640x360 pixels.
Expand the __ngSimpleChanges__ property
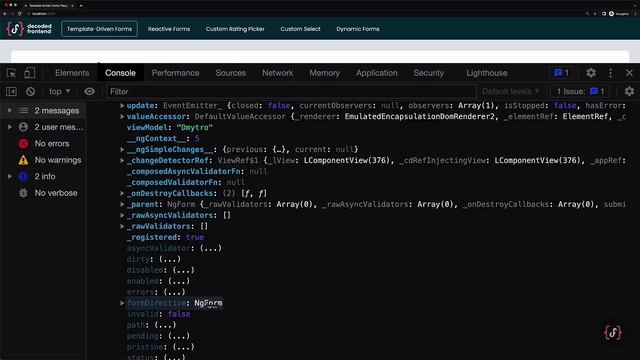pos(122,149)
